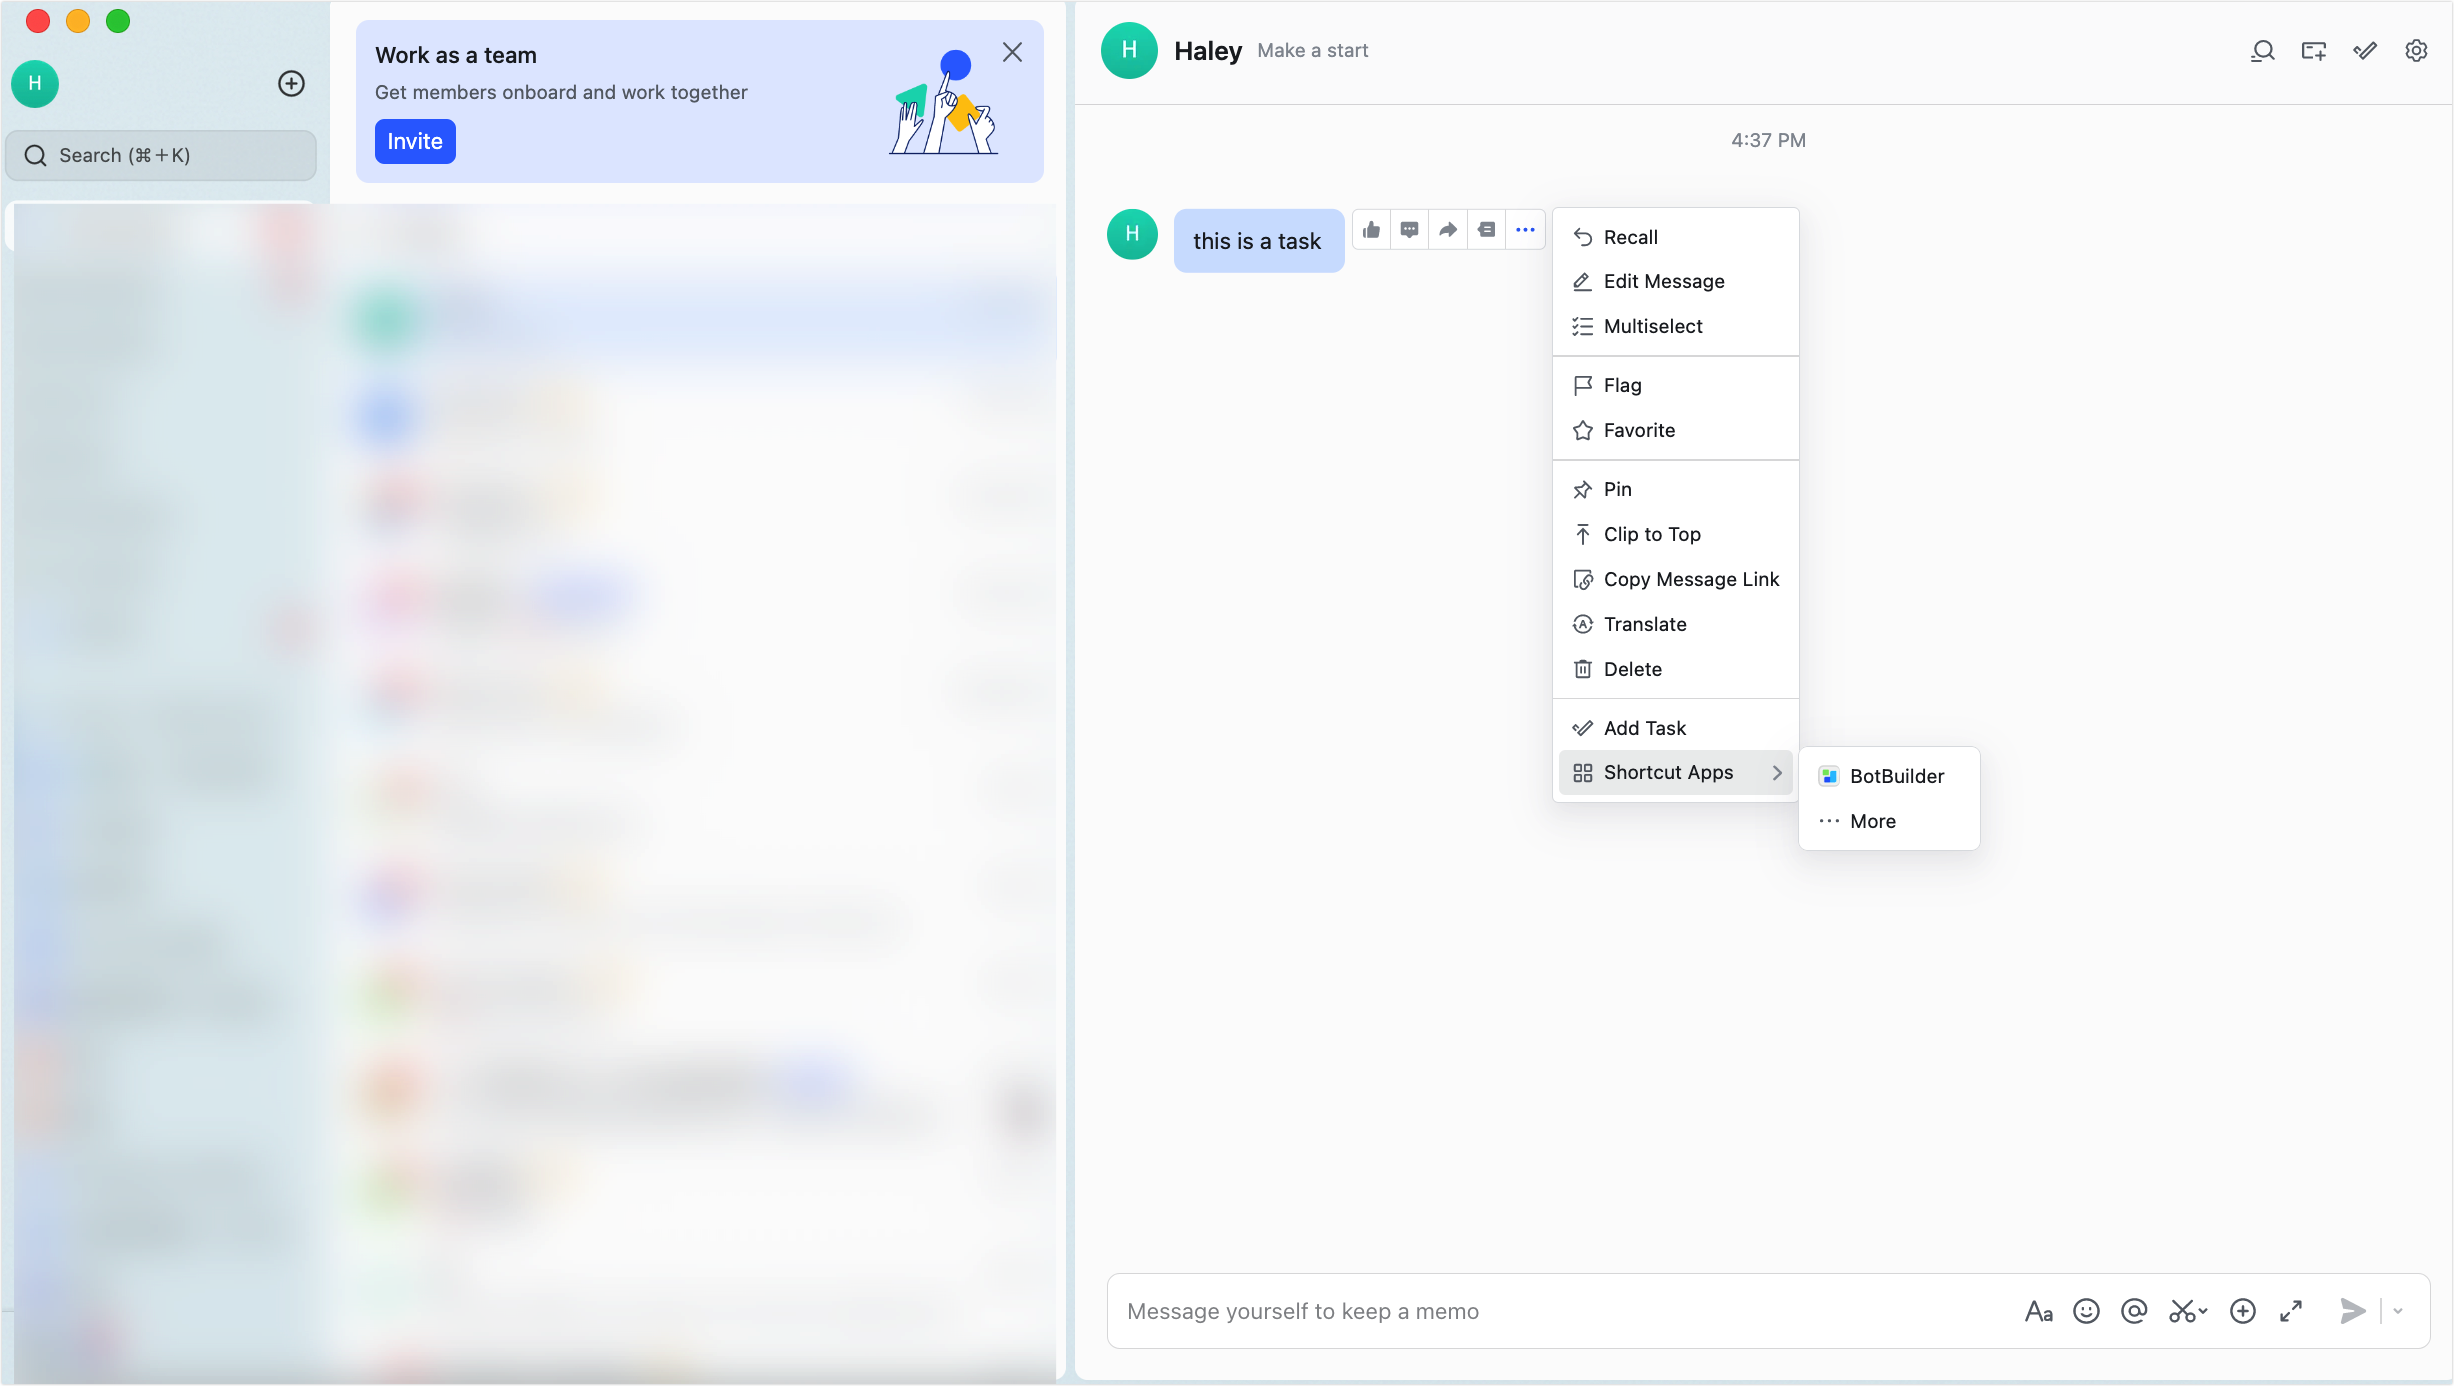2454x1386 pixels.
Task: Click the Invite button
Action: tap(415, 142)
